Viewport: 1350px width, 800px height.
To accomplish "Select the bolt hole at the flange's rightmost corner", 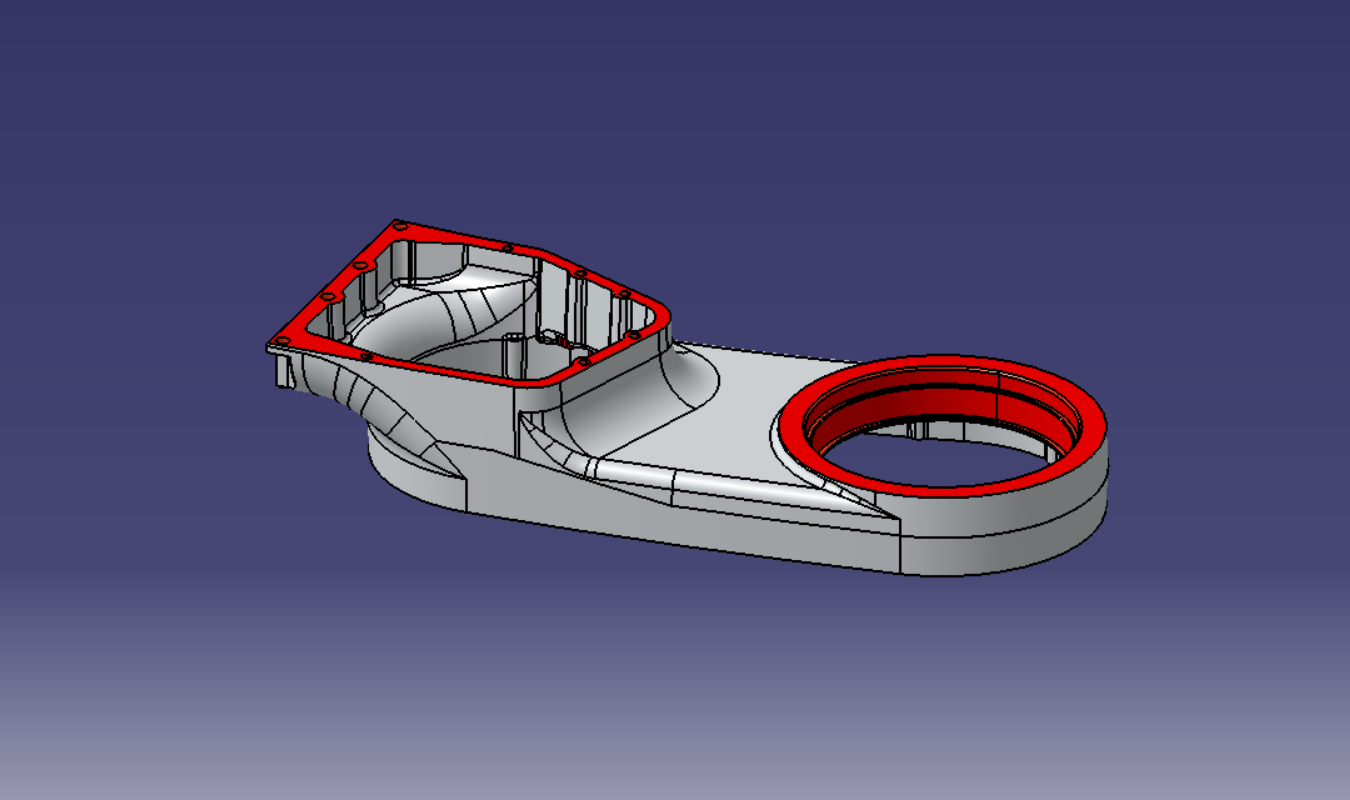I will [632, 335].
